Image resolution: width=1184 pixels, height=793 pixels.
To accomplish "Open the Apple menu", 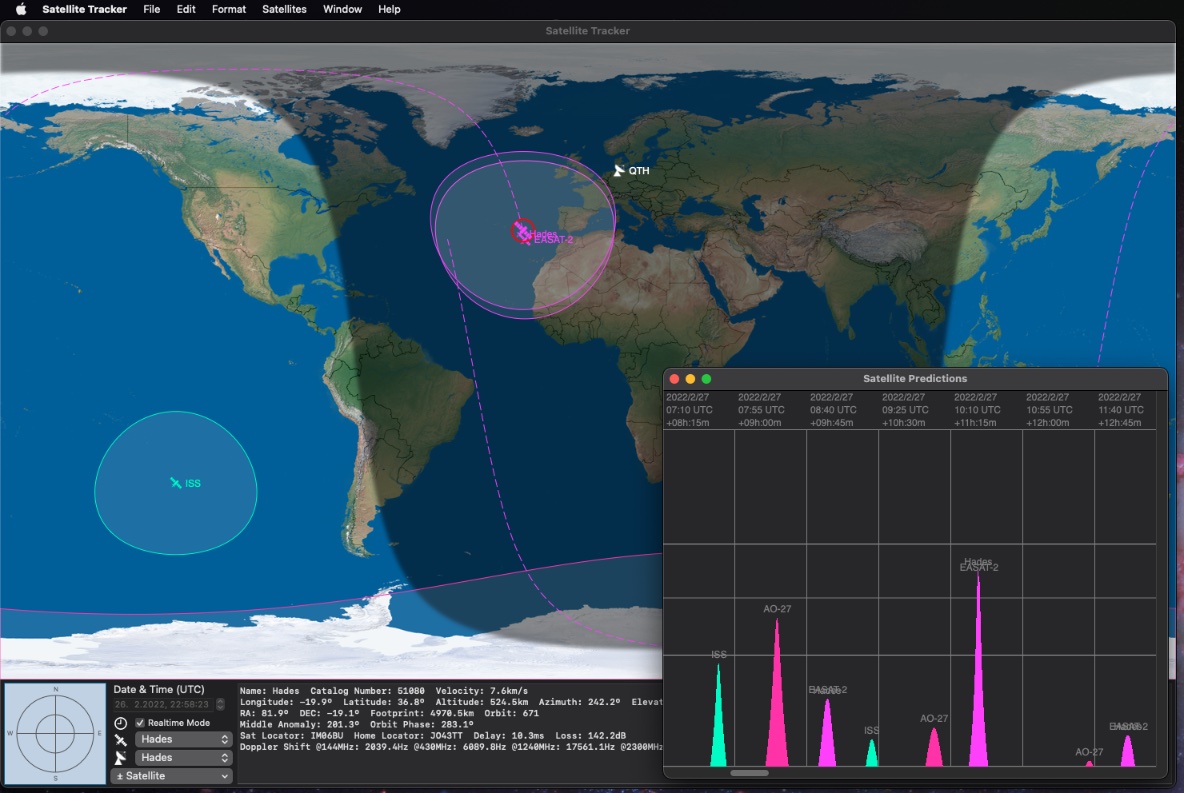I will pos(21,9).
